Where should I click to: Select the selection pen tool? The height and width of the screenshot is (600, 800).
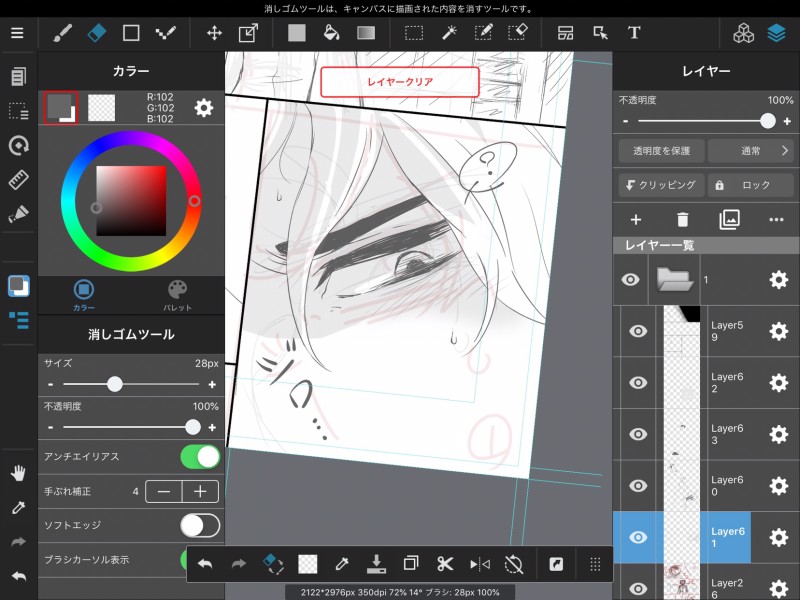[x=483, y=33]
